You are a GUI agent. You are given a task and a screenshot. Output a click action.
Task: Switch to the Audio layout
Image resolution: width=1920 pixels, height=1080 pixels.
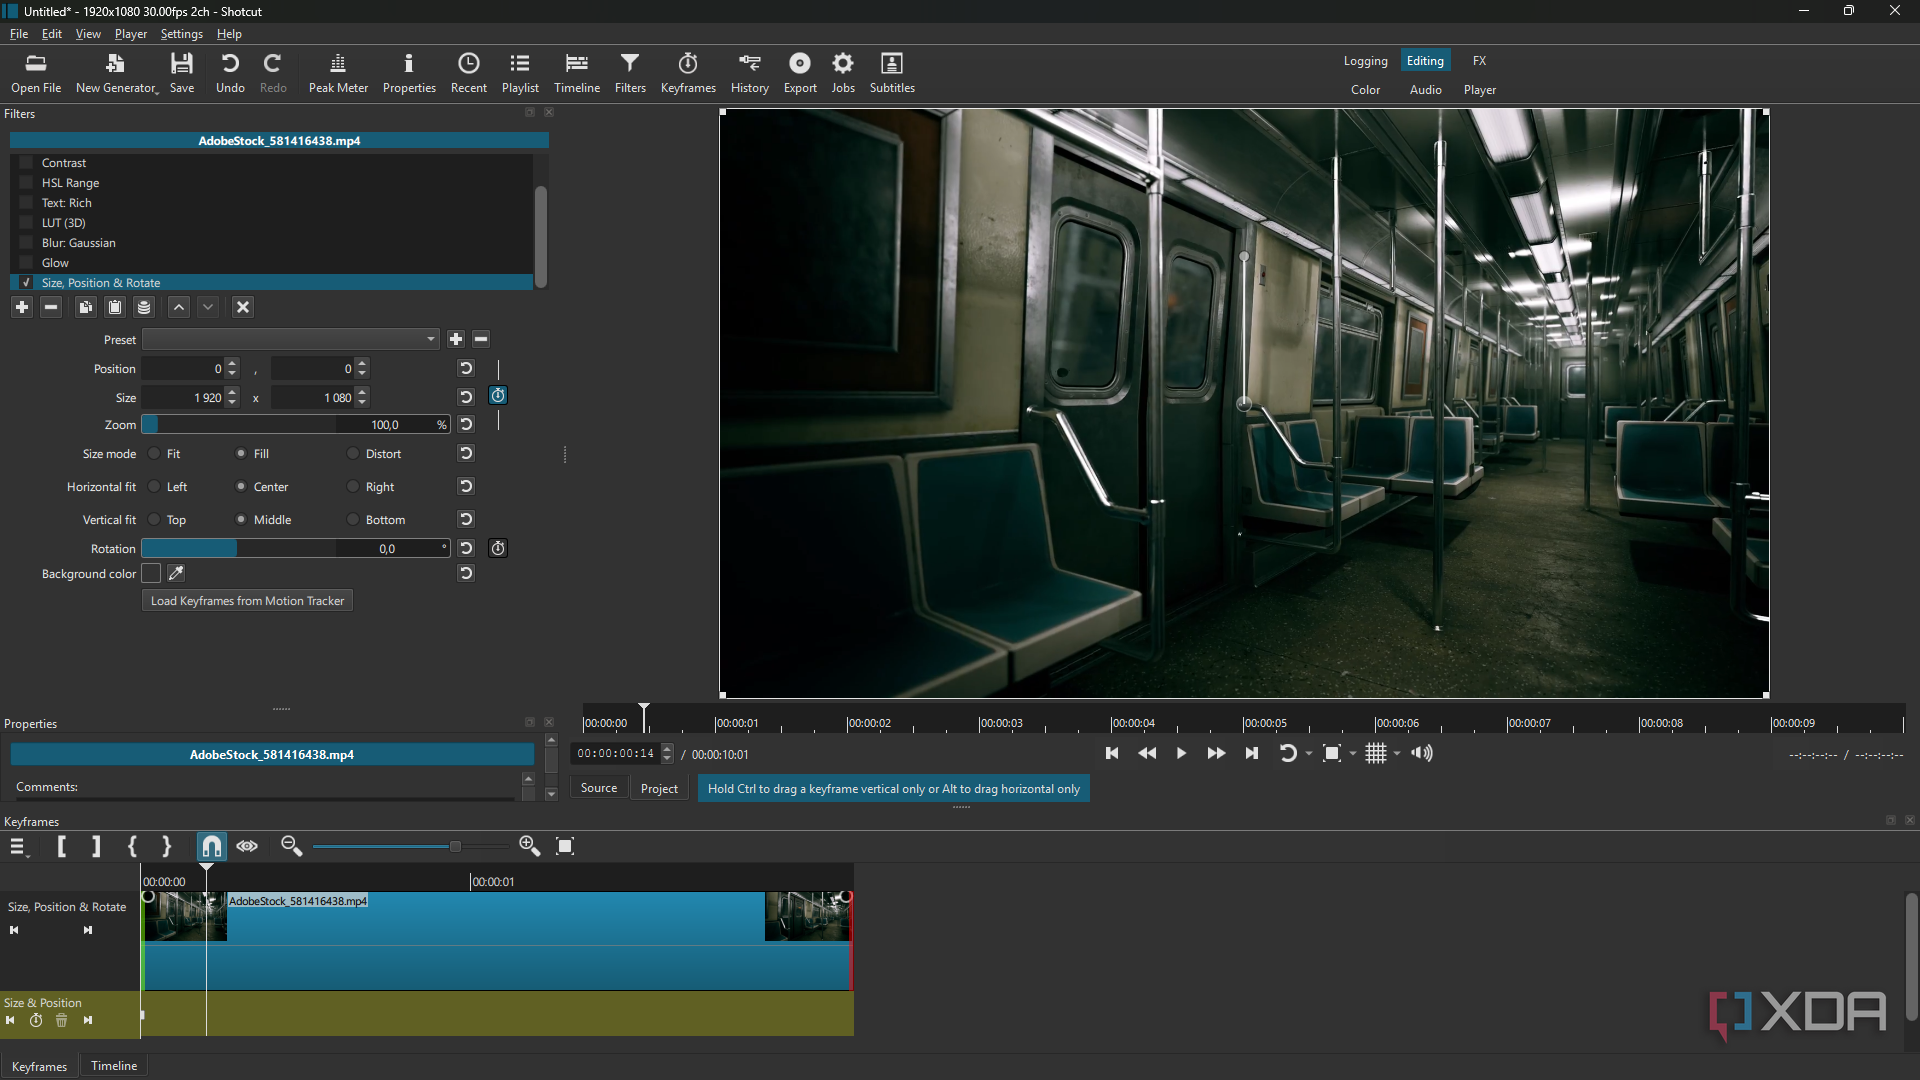tap(1425, 90)
